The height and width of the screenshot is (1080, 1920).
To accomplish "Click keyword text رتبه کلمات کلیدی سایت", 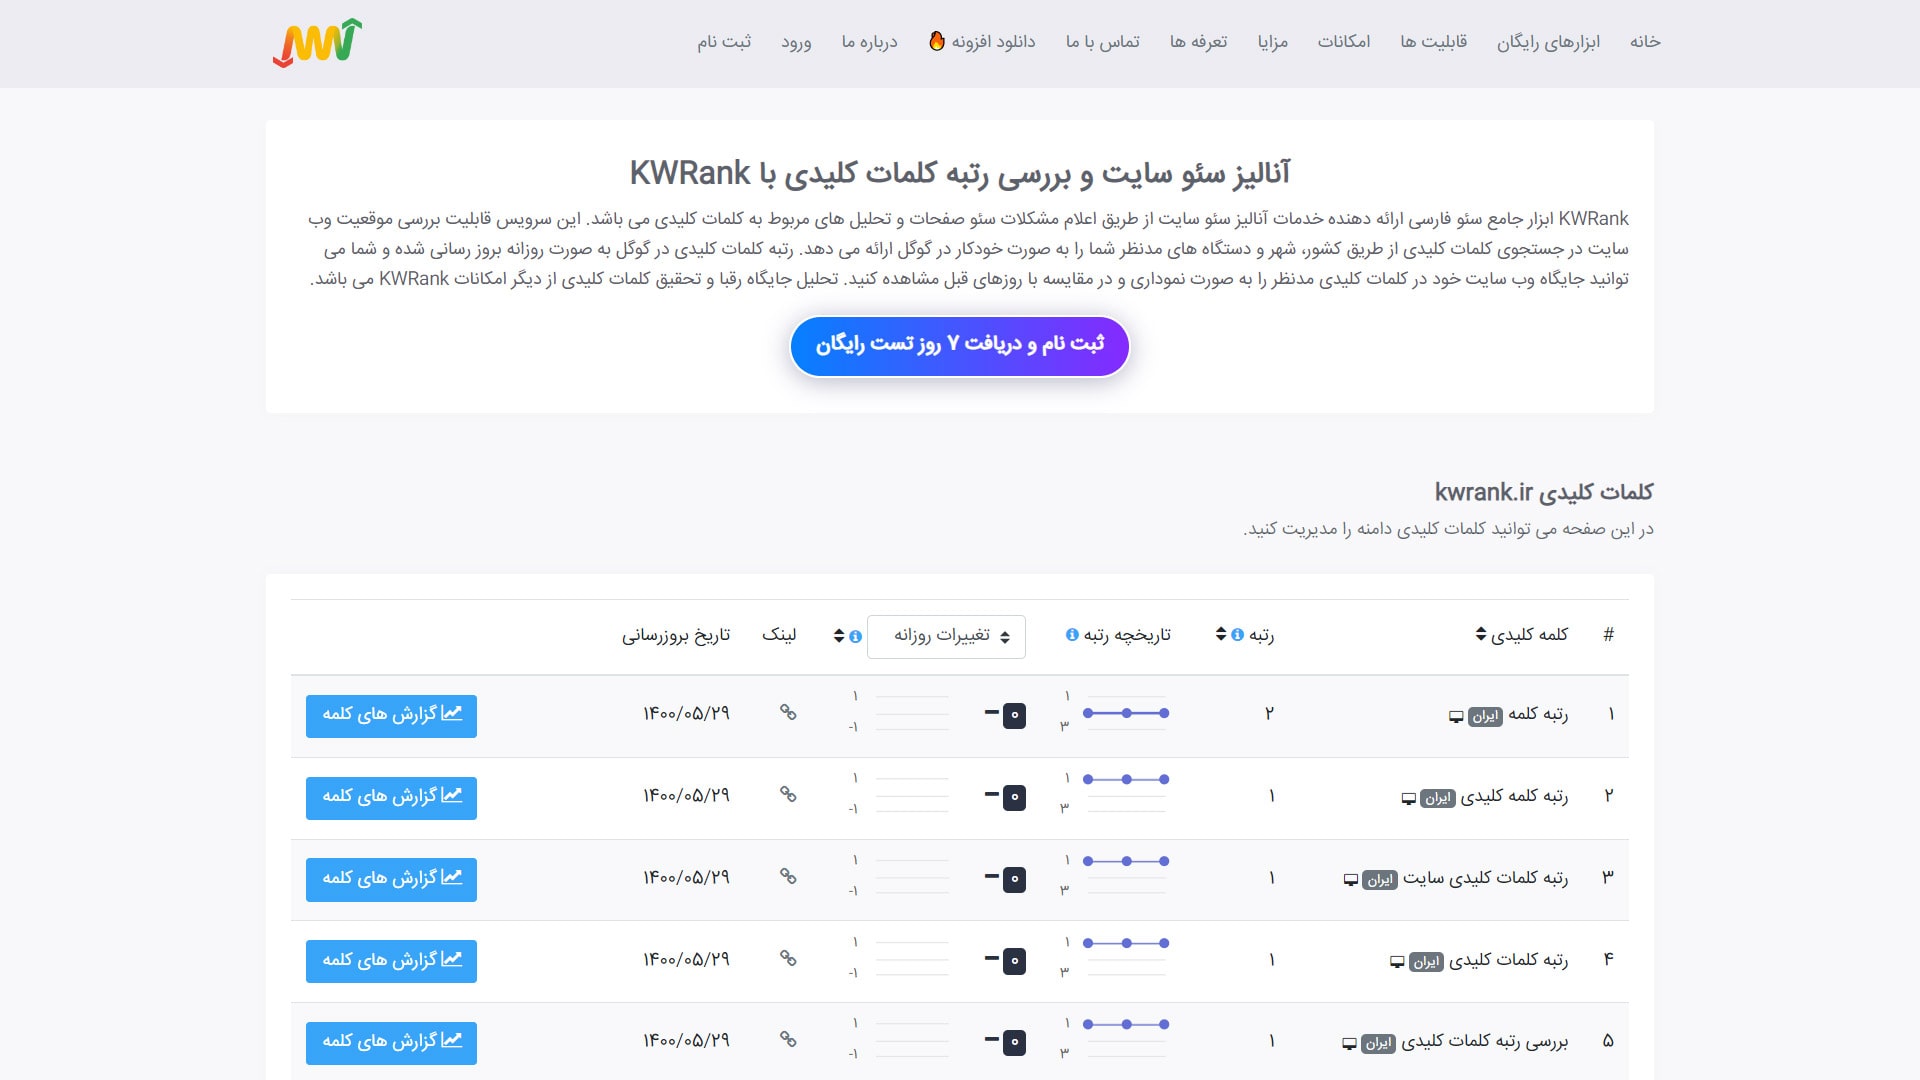I will coord(1485,877).
